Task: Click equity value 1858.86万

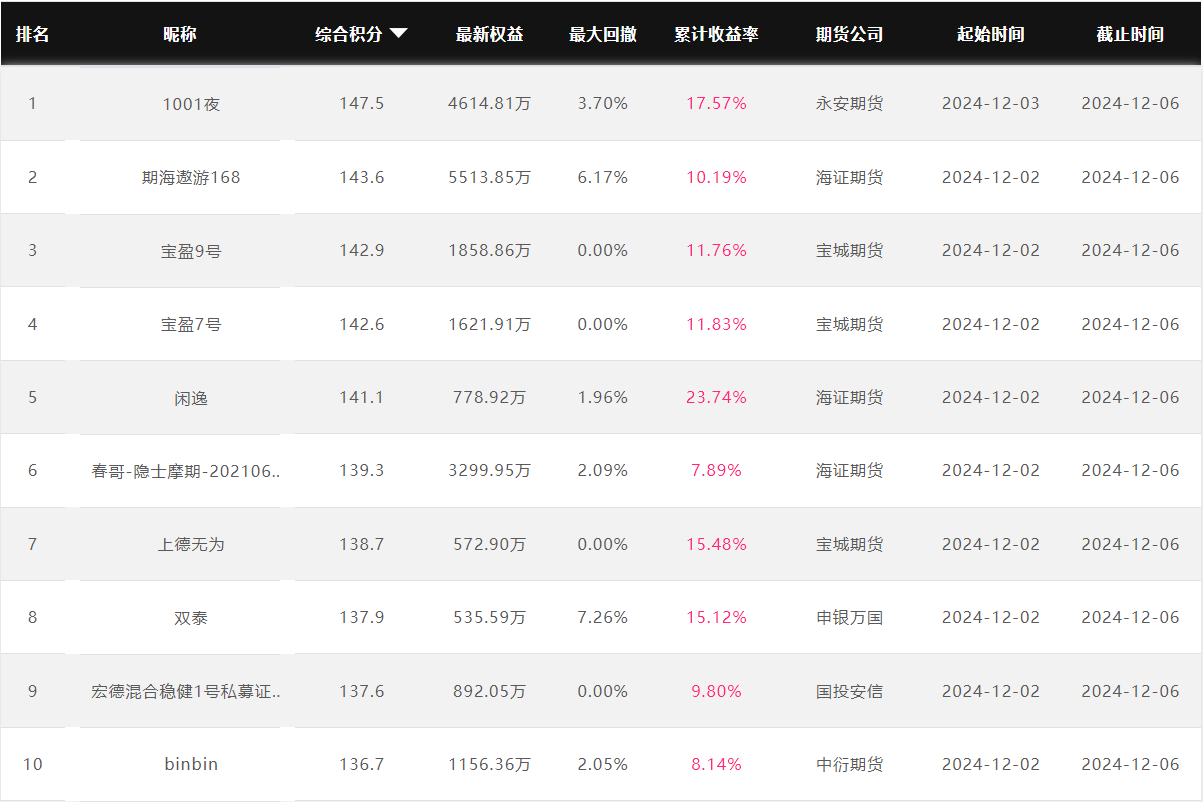Action: click(x=489, y=251)
